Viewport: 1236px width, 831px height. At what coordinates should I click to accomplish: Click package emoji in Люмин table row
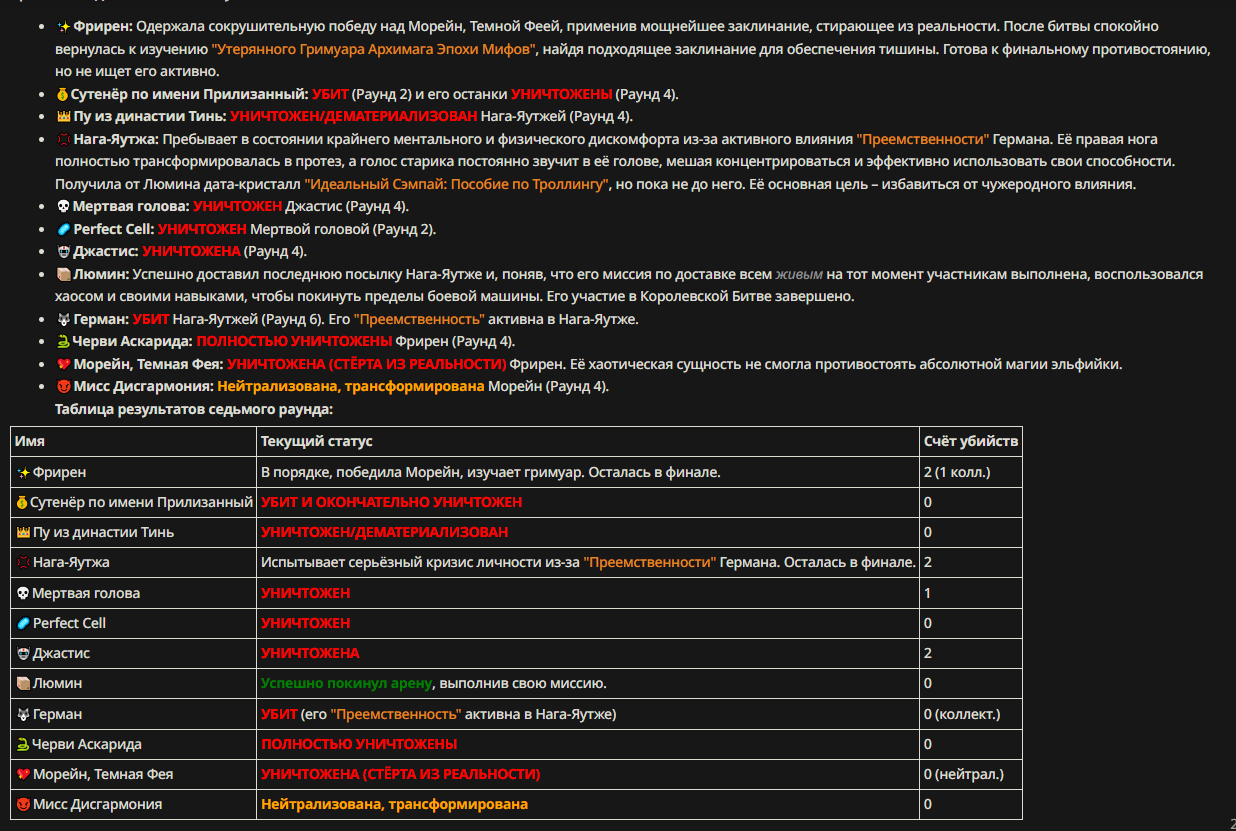(x=22, y=684)
